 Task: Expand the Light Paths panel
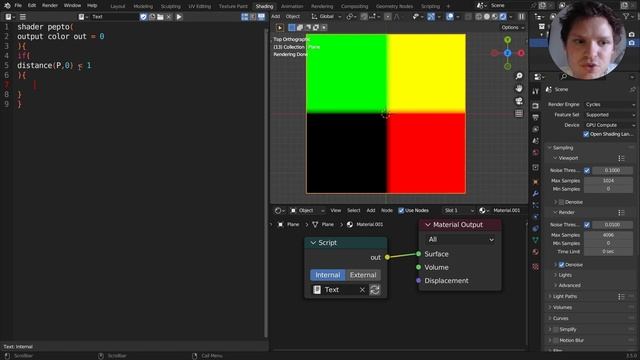tap(564, 296)
